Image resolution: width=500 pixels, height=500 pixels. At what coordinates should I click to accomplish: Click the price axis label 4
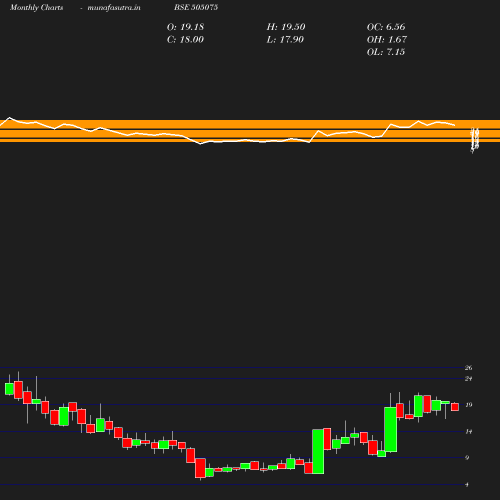coord(467,484)
